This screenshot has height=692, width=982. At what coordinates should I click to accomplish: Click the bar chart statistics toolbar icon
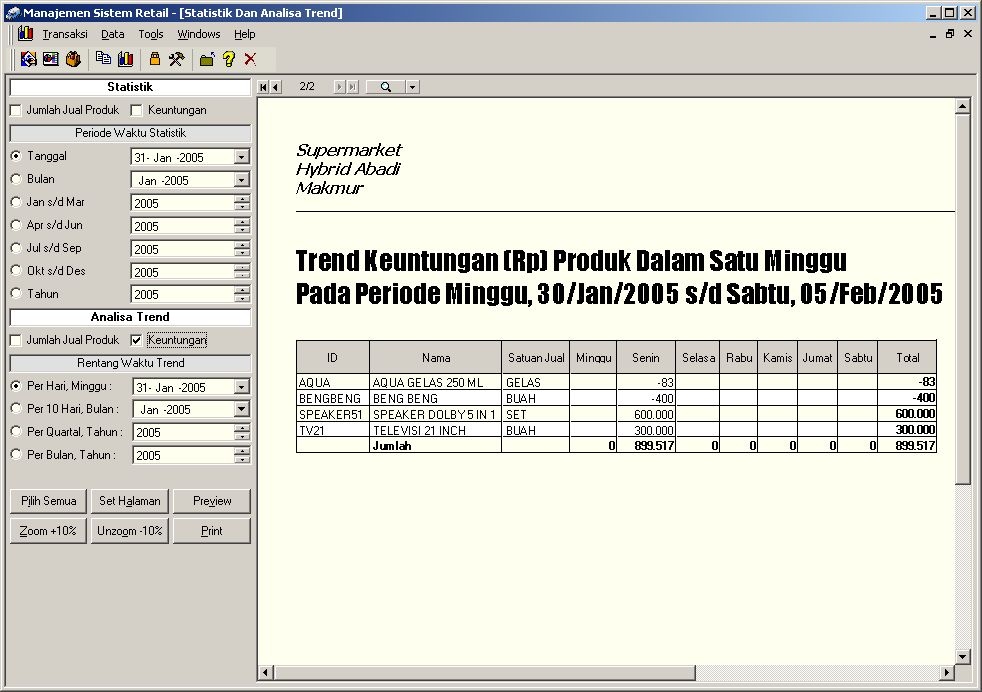[x=125, y=59]
